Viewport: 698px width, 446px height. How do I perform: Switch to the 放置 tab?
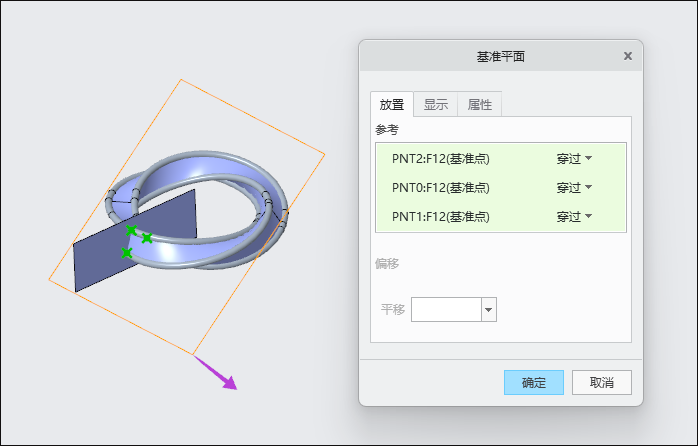pos(392,105)
